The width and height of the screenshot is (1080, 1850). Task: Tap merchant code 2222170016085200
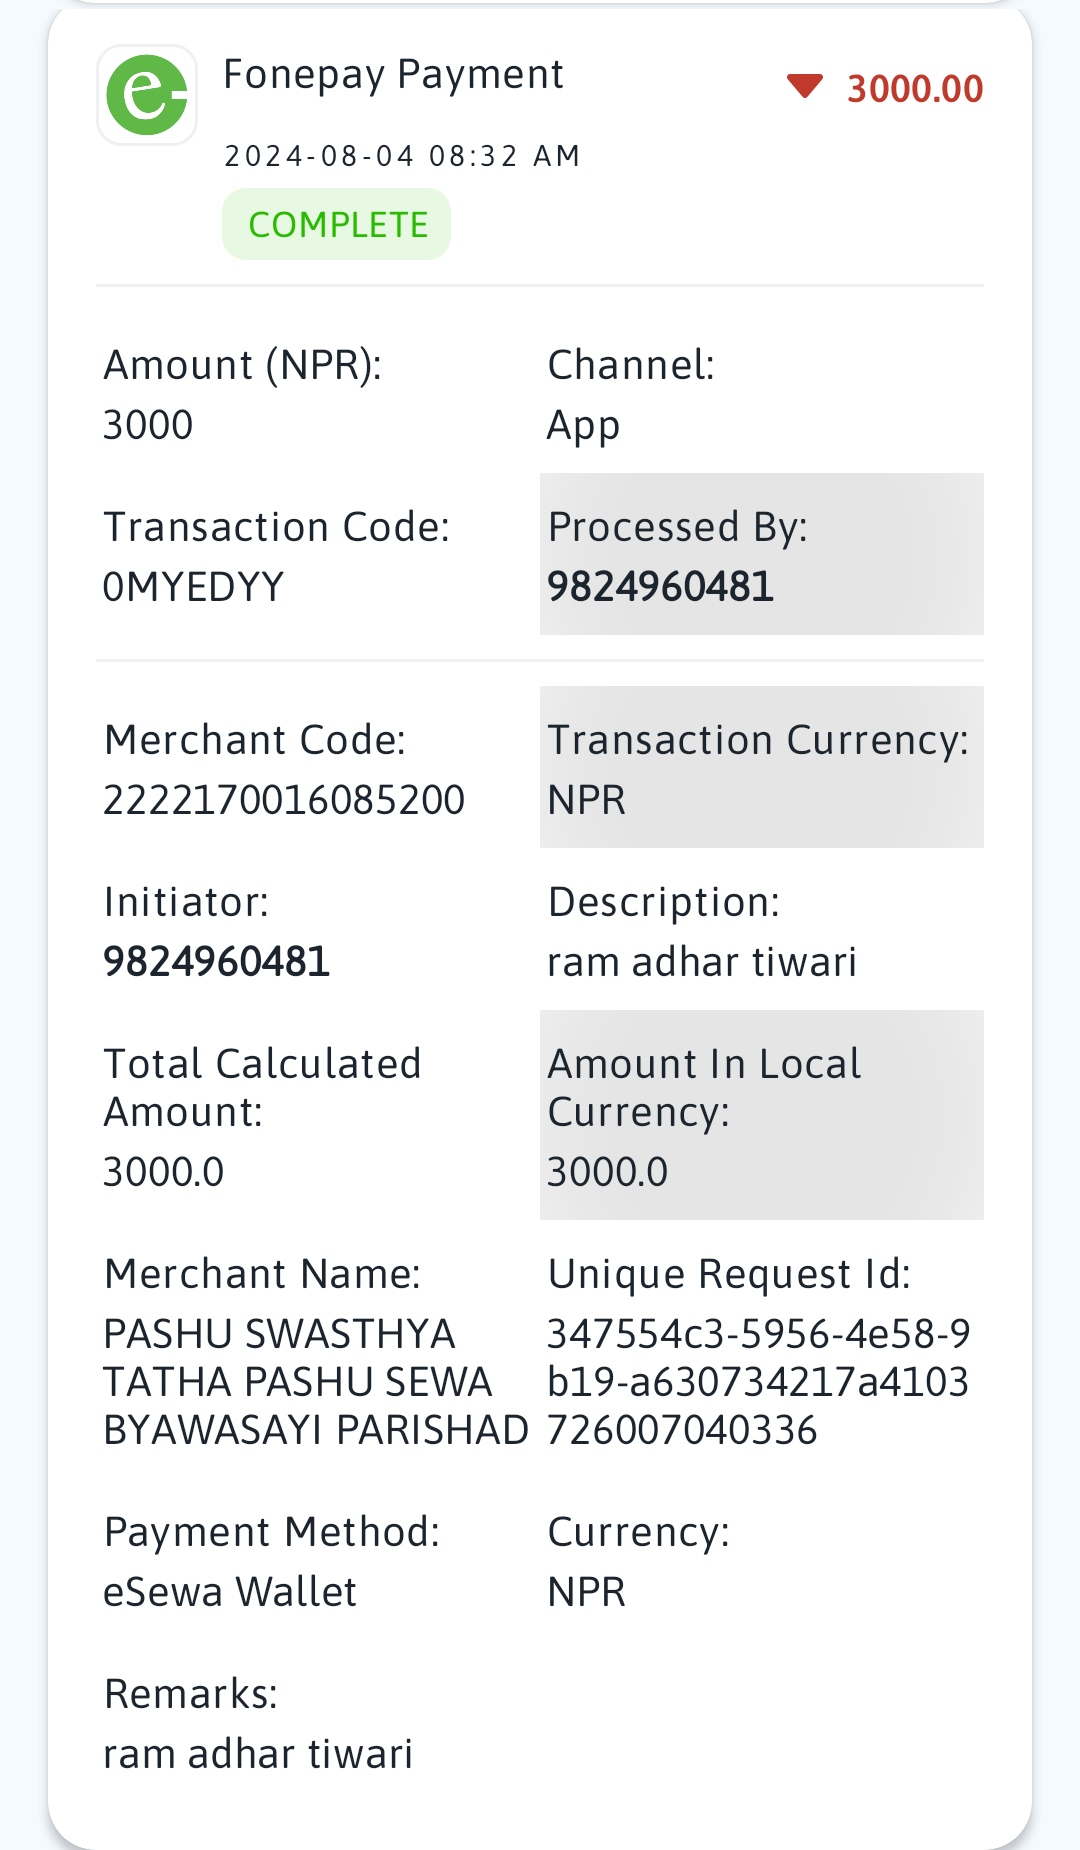coord(284,800)
